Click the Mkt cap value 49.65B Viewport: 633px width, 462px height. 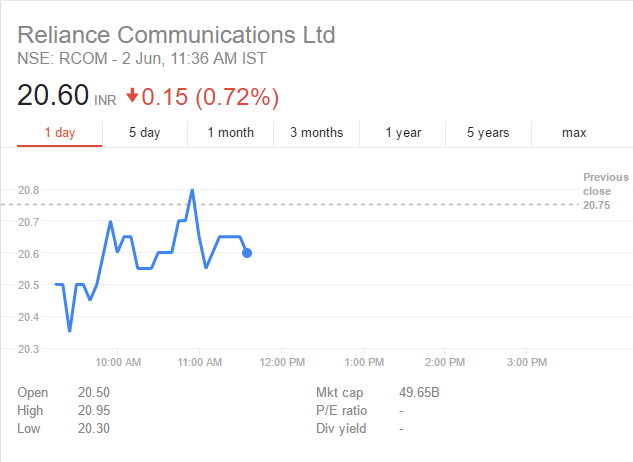(x=419, y=392)
